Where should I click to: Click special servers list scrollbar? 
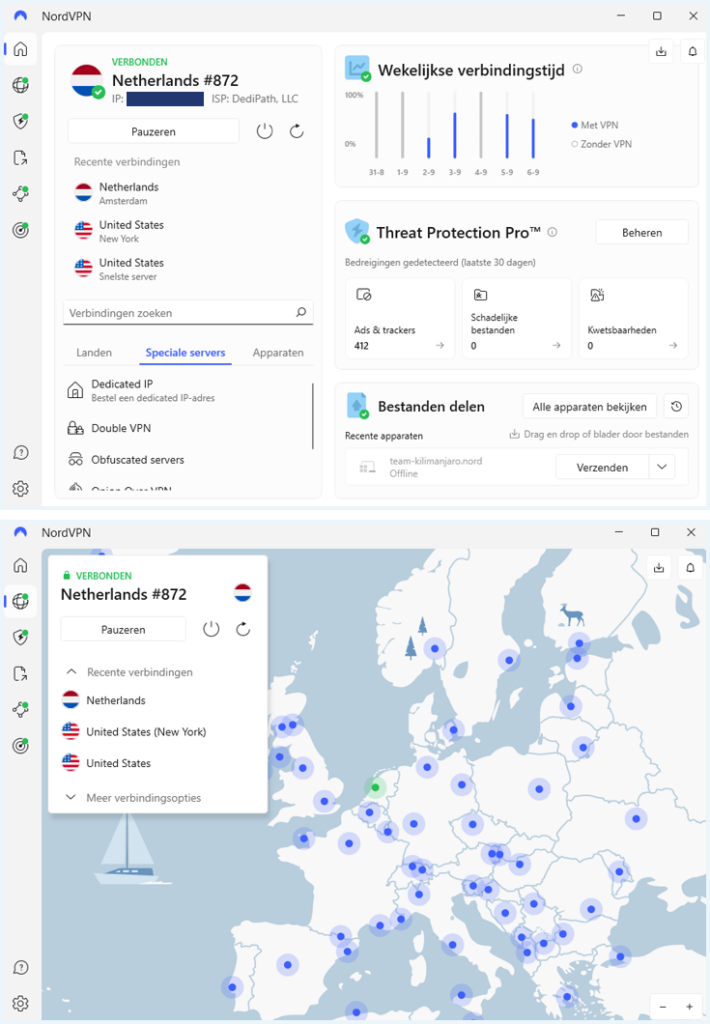313,416
